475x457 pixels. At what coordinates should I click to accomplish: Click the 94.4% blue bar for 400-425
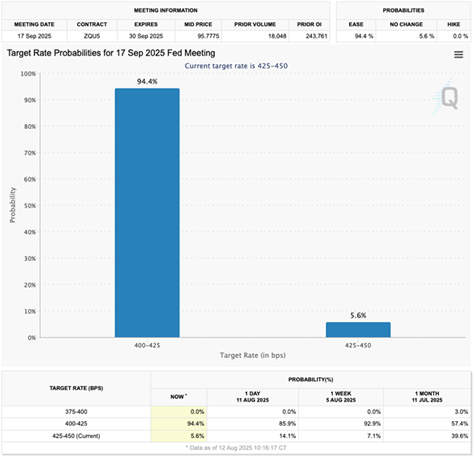147,213
